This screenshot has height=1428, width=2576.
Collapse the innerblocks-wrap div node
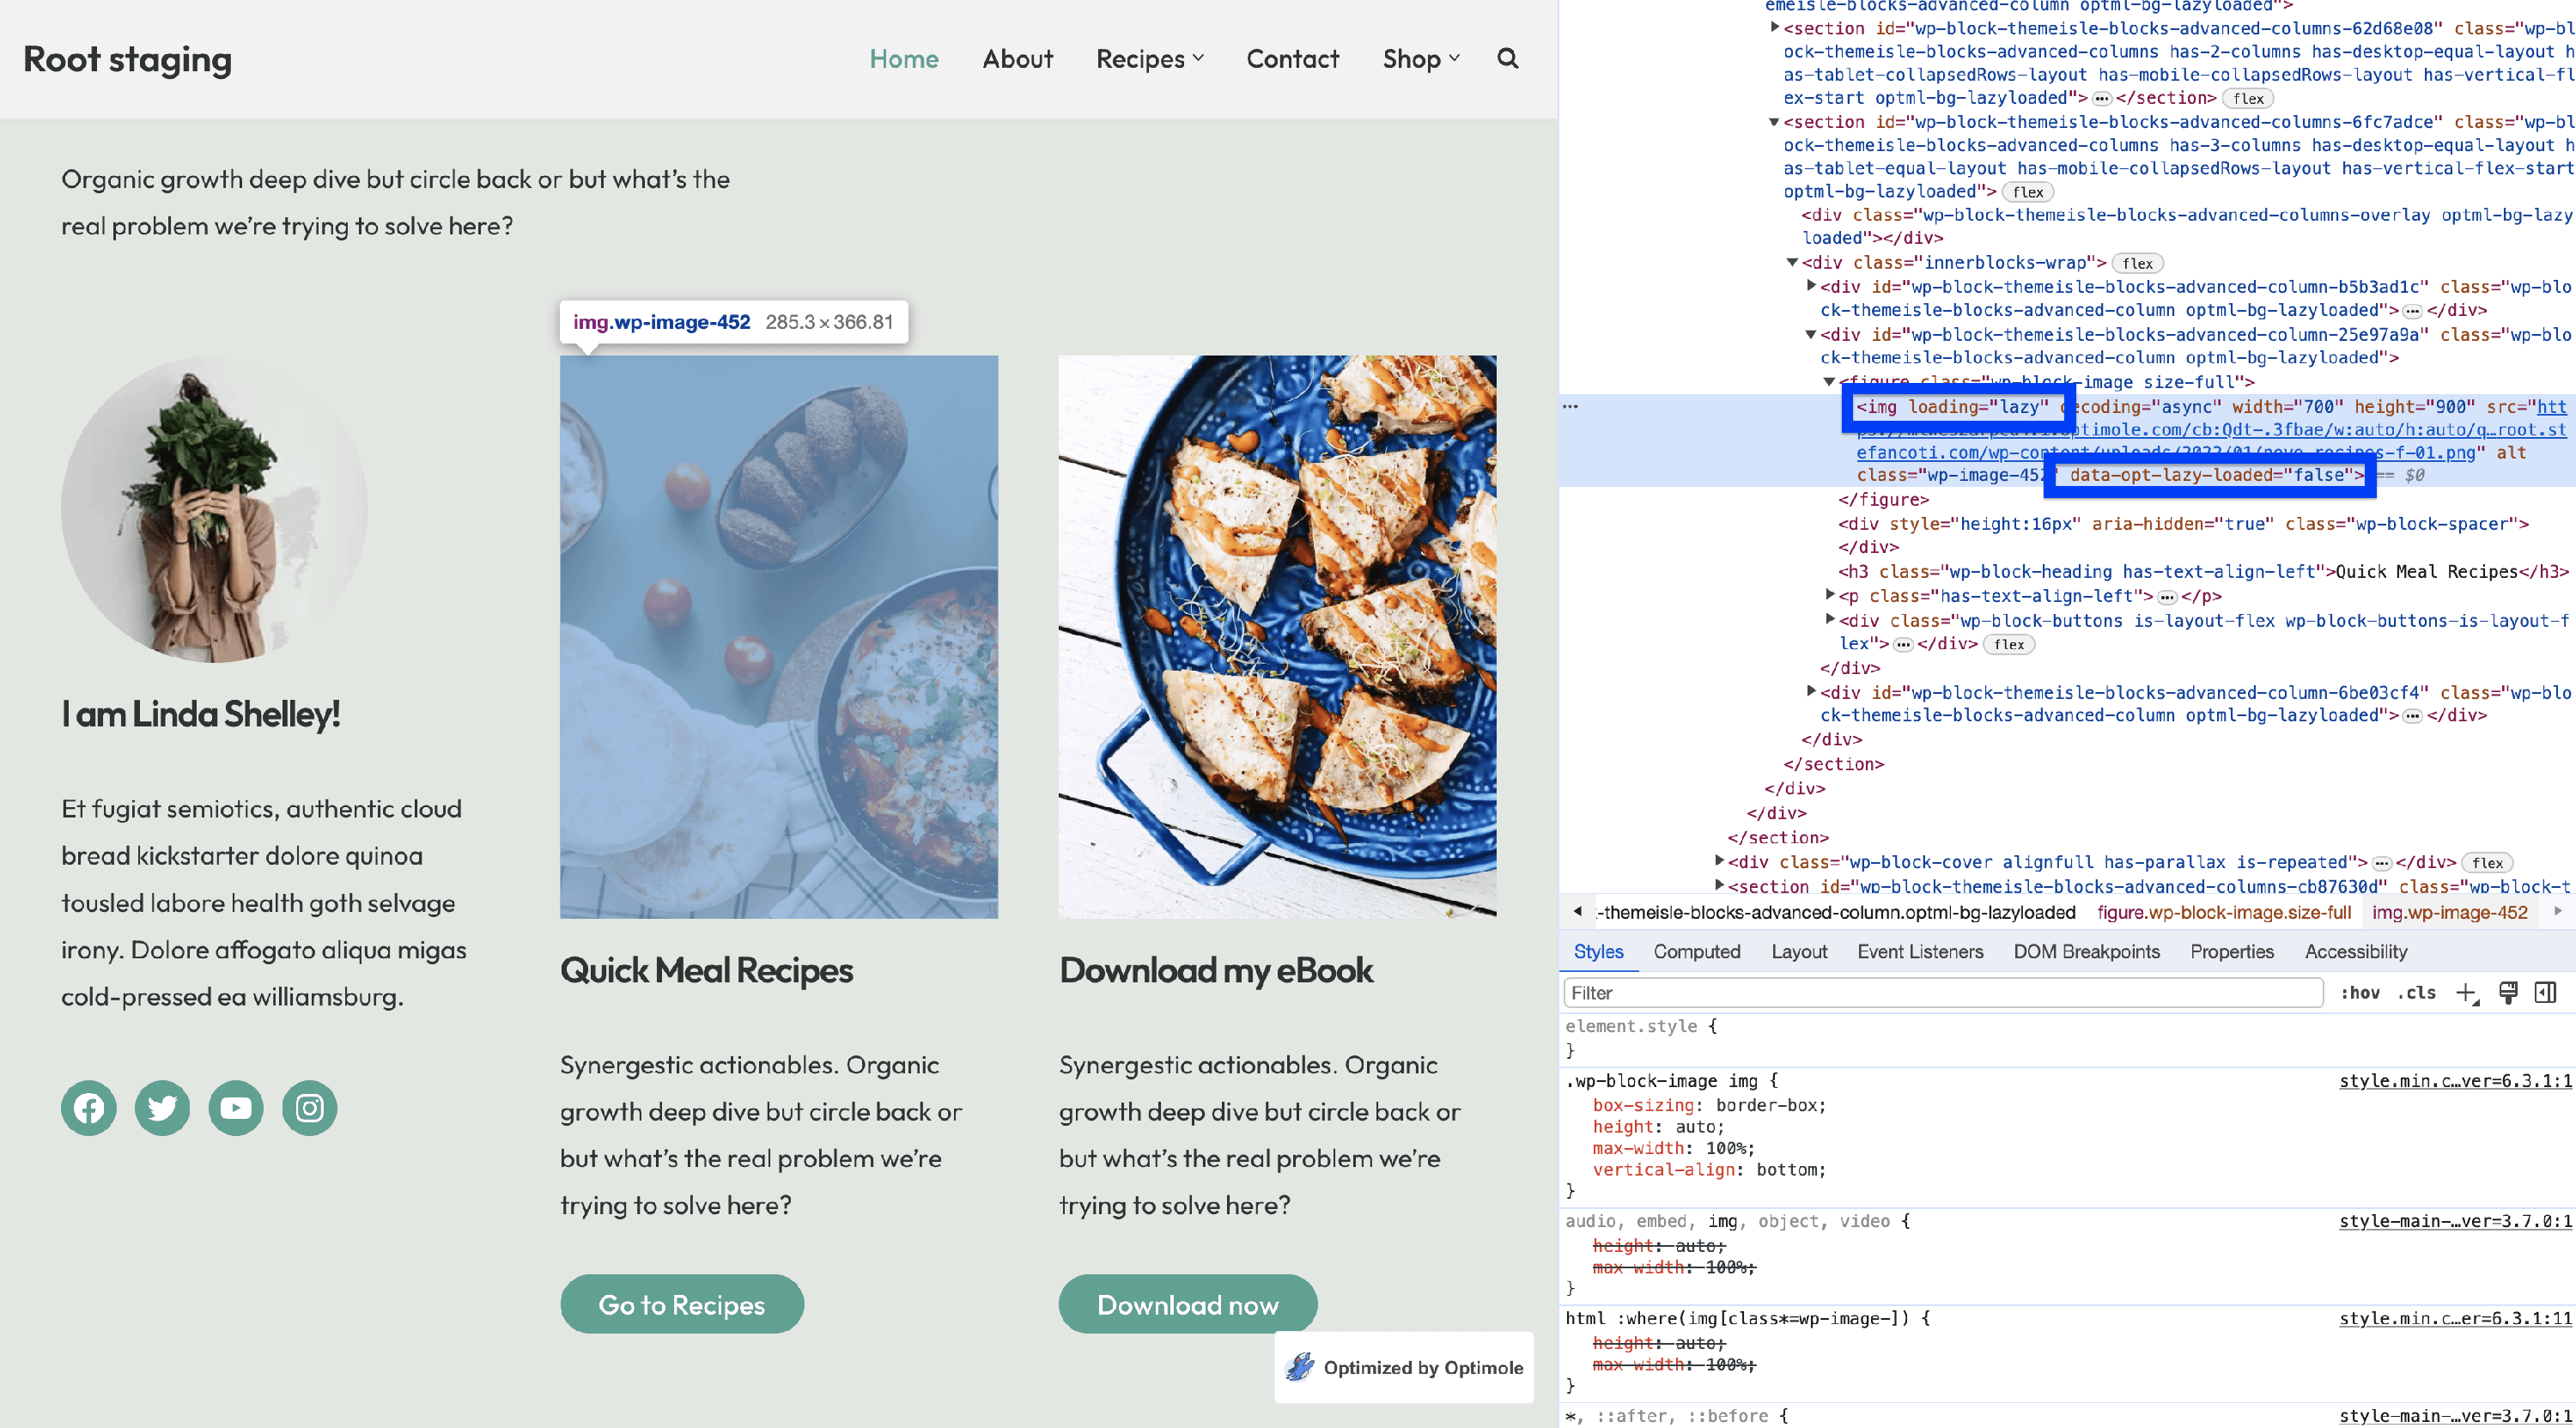pyautogui.click(x=1792, y=263)
